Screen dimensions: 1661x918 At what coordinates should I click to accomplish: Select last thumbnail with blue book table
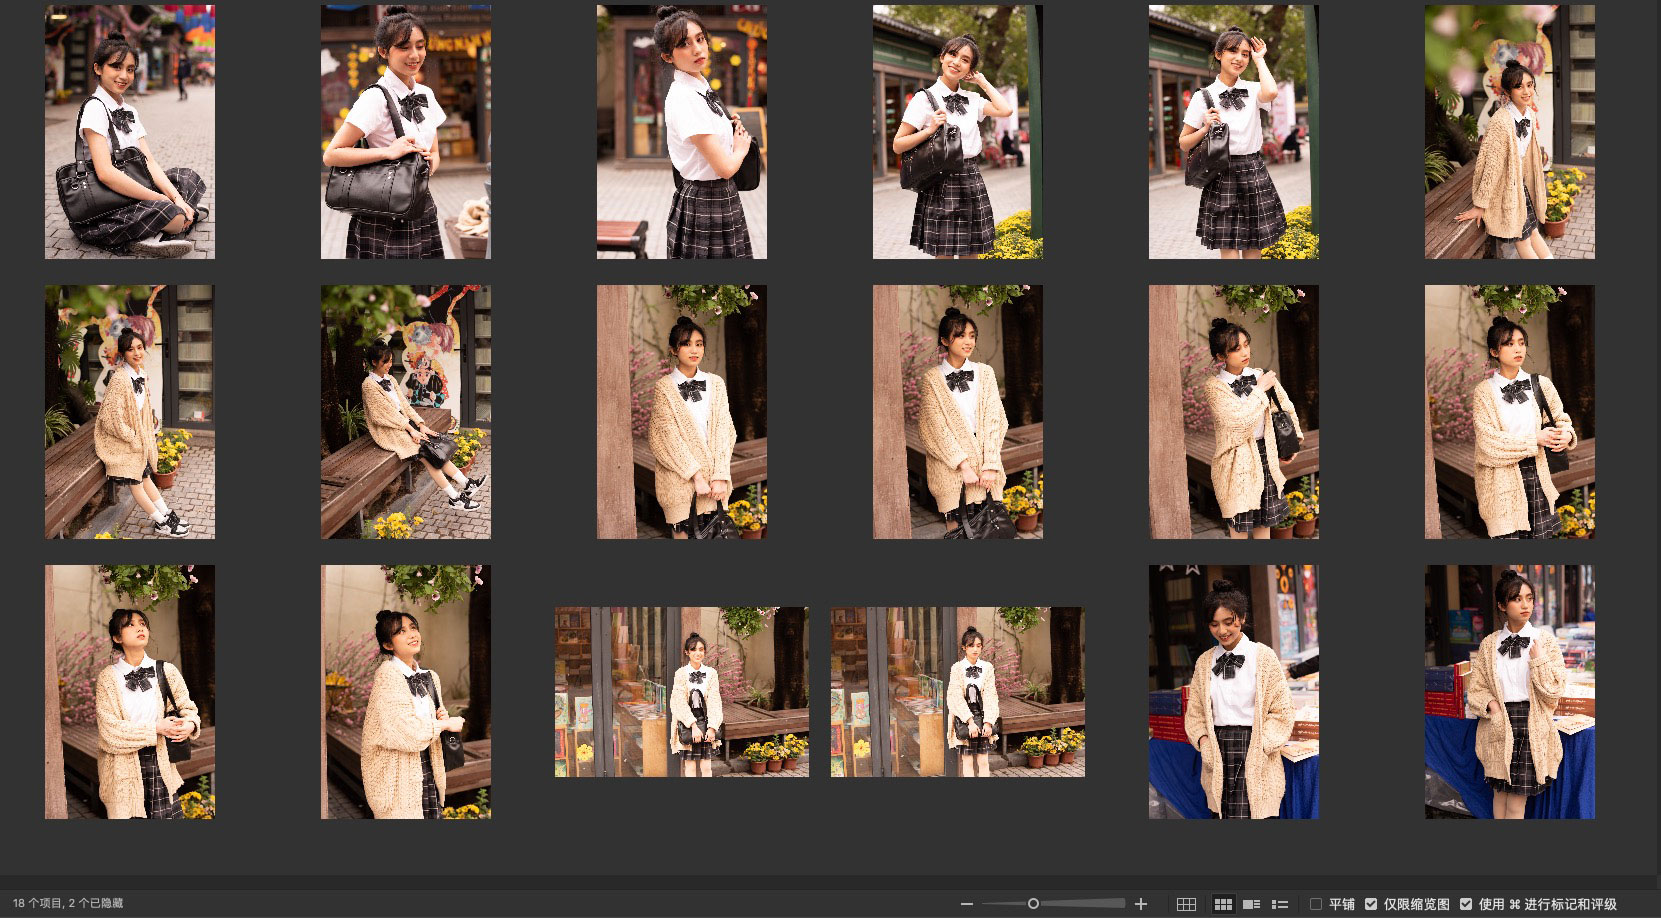1509,691
